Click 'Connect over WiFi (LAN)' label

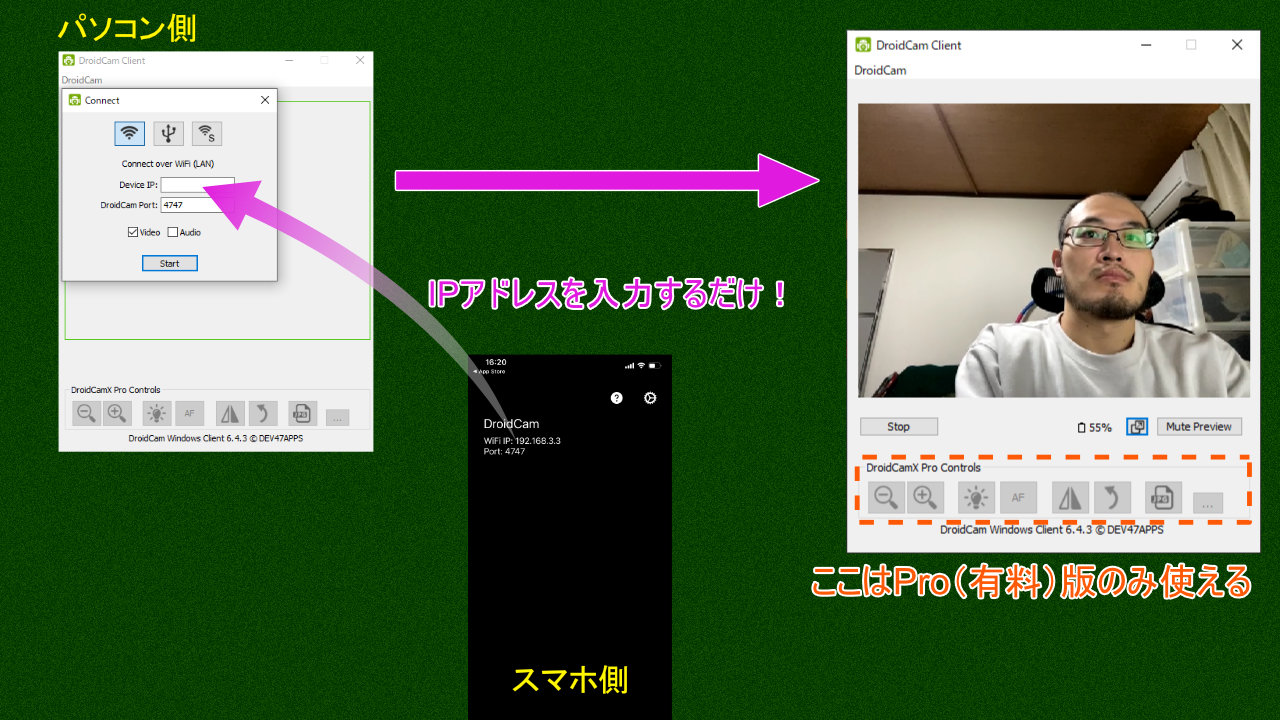tap(168, 164)
